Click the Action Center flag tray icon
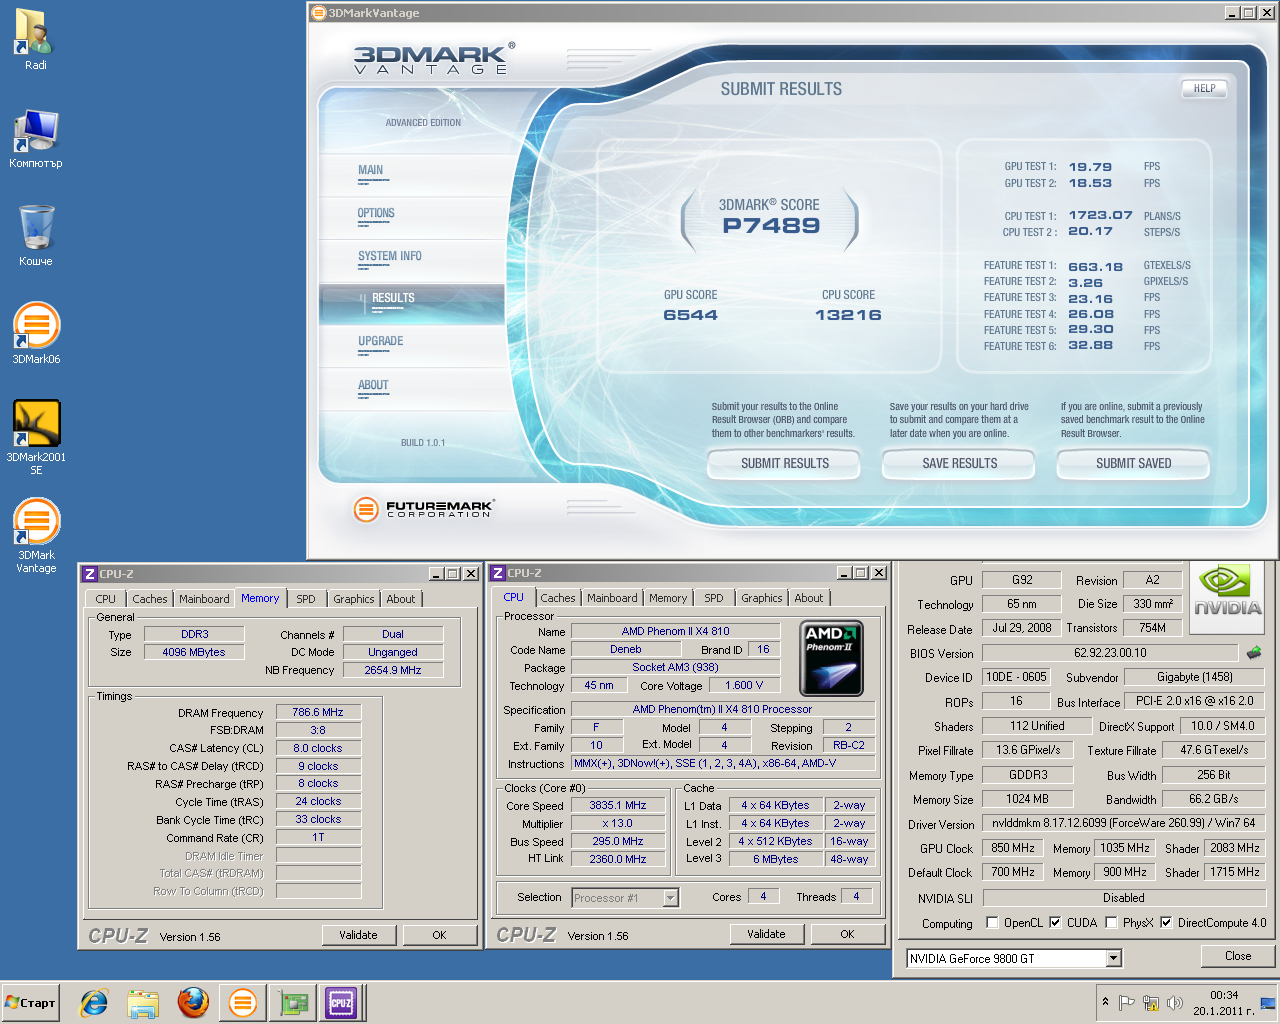1280x1024 pixels. tap(1127, 1002)
